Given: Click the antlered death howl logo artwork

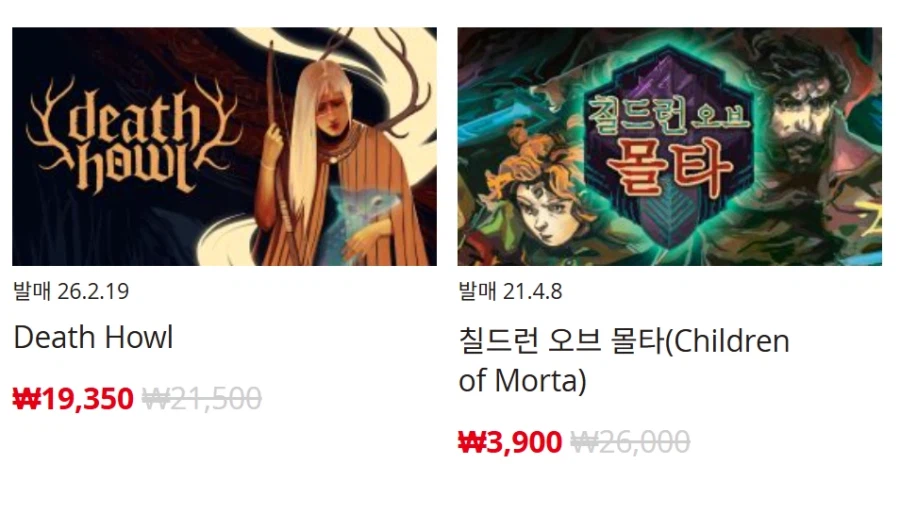Looking at the screenshot, I should pyautogui.click(x=133, y=135).
